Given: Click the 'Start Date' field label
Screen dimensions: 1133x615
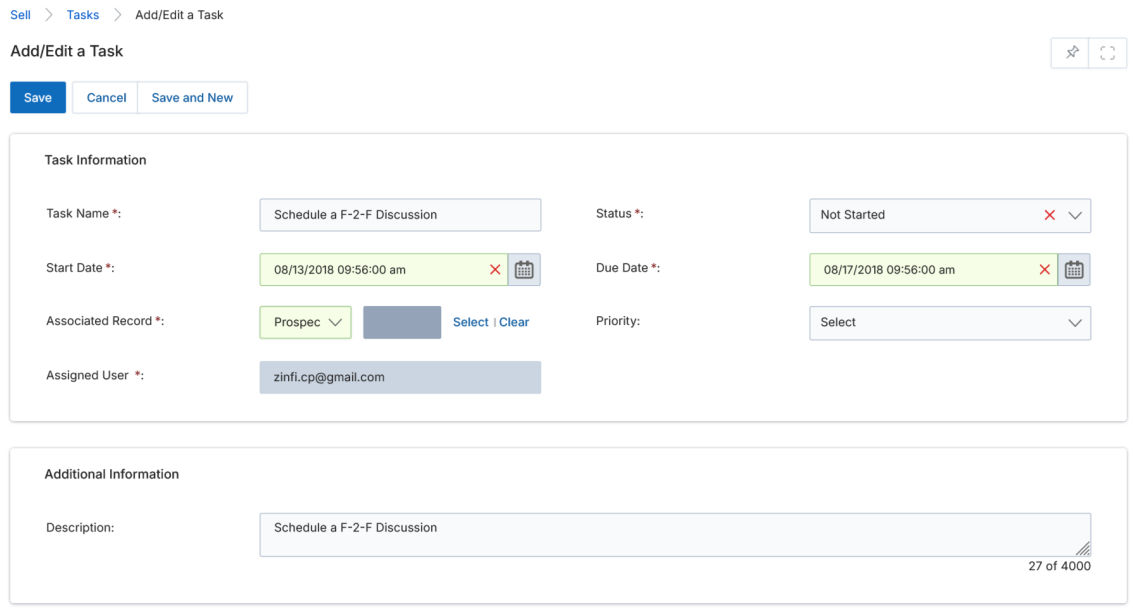Looking at the screenshot, I should click(x=74, y=267).
